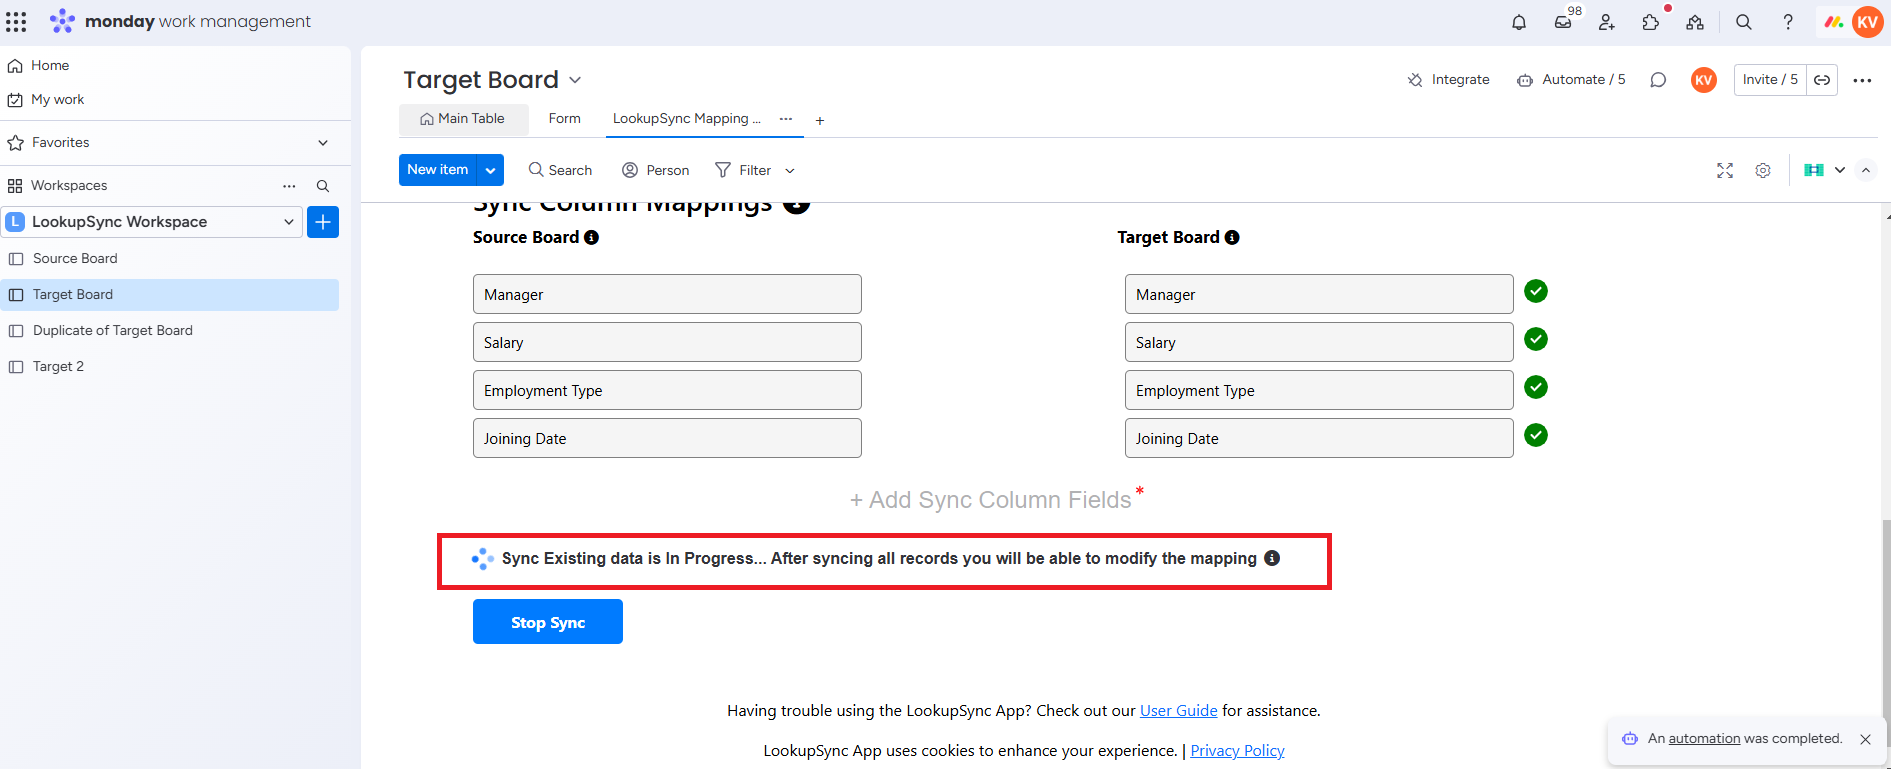Viewport: 1891px width, 769px height.
Task: Click the Source Board Manager field
Action: 667,294
